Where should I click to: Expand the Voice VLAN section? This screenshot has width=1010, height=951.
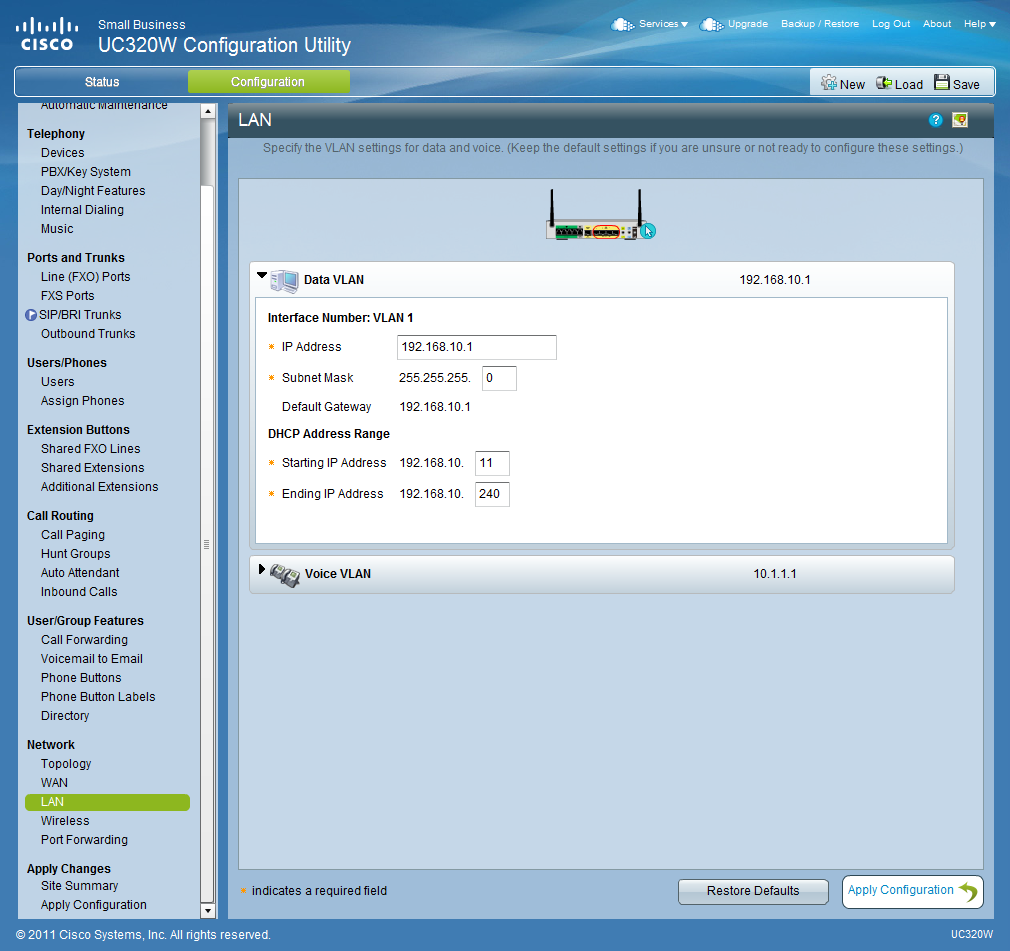click(262, 569)
